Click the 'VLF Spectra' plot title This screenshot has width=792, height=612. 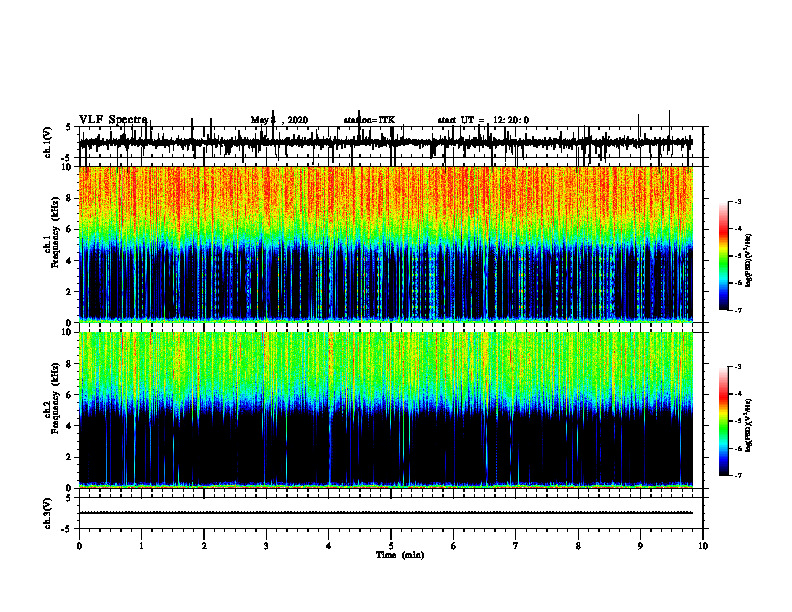click(x=113, y=120)
